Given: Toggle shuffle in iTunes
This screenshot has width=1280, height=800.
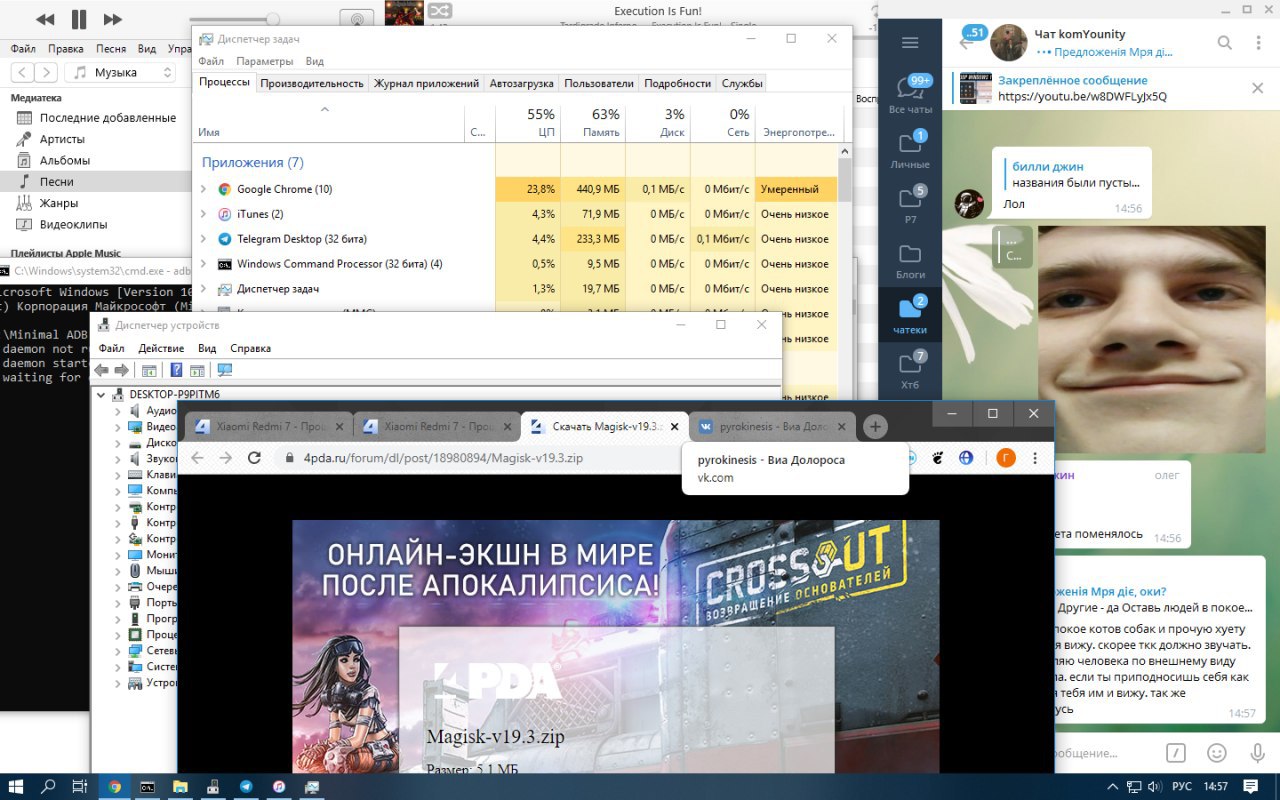Looking at the screenshot, I should [x=439, y=11].
